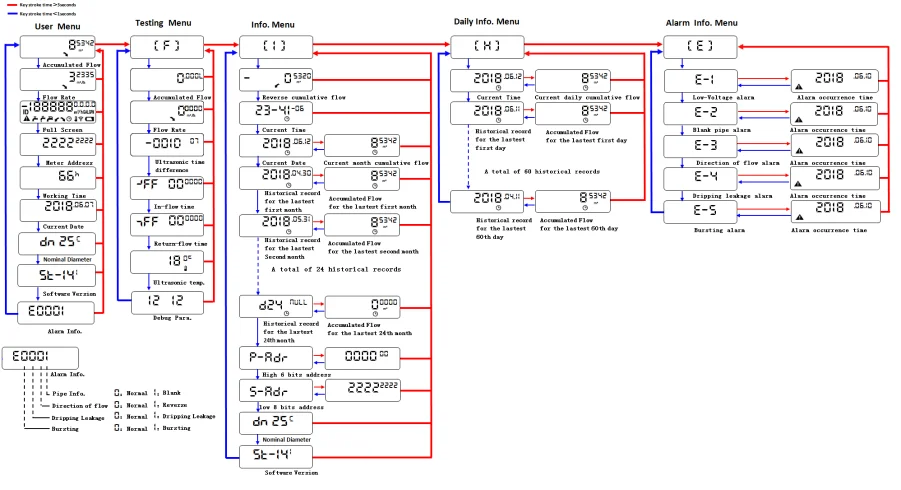Viewport: 901px width, 490px height.
Task: Click the "Daily Info. Menu" heading
Action: click(487, 21)
